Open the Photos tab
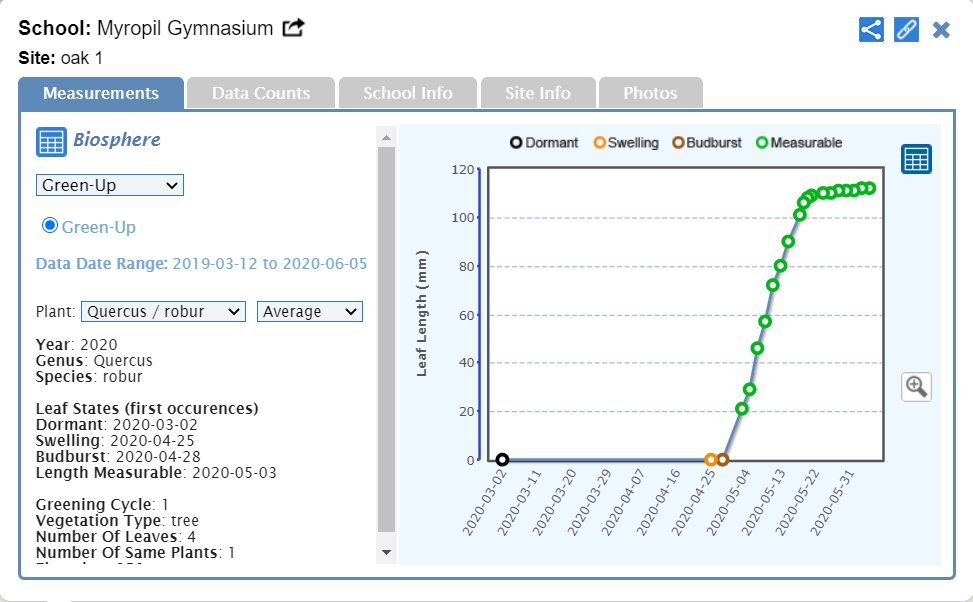 click(x=650, y=93)
